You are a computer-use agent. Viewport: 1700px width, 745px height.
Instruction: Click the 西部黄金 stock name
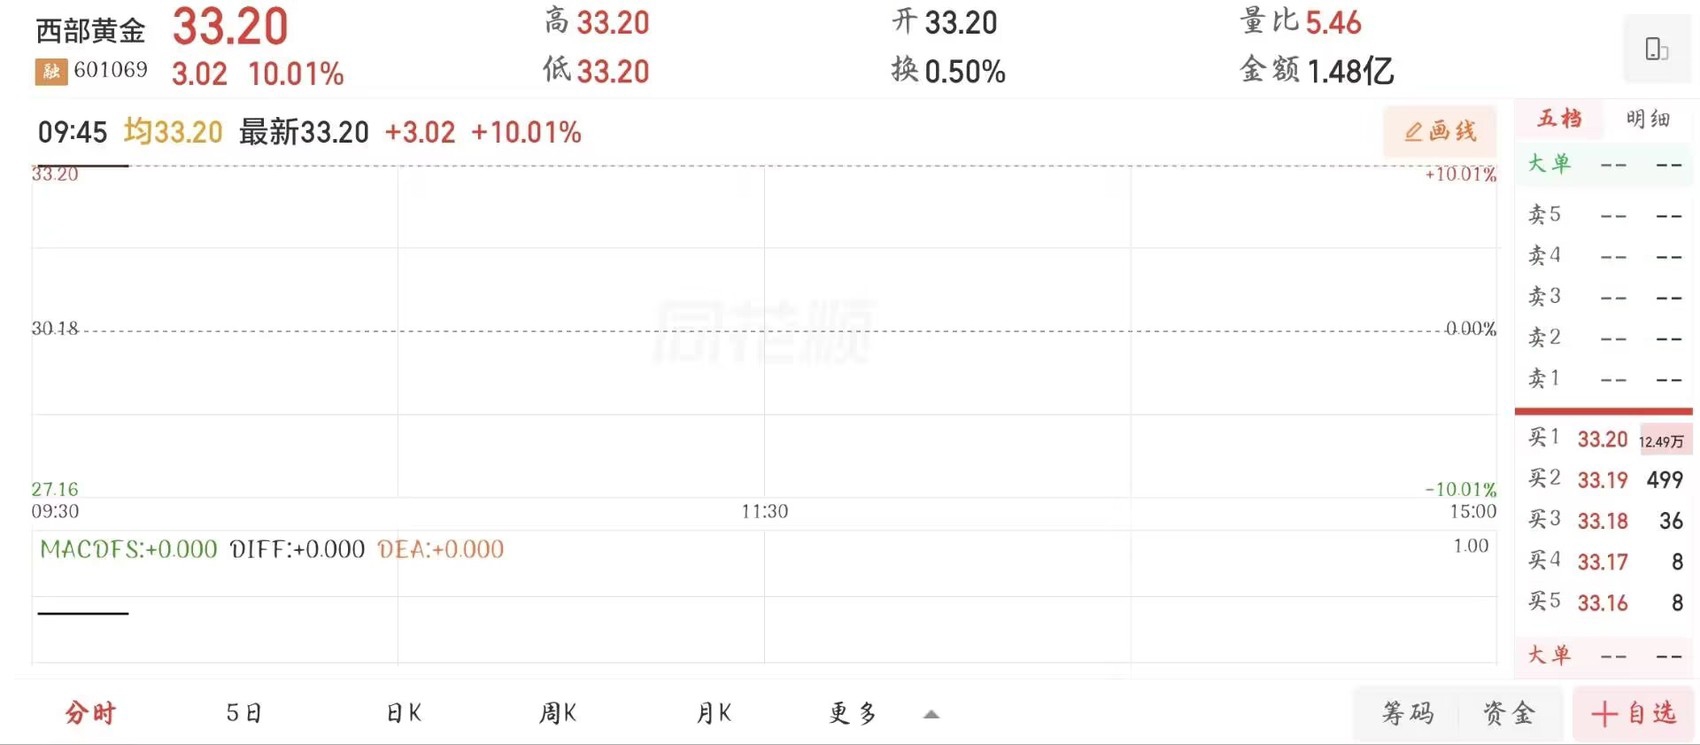pyautogui.click(x=91, y=31)
